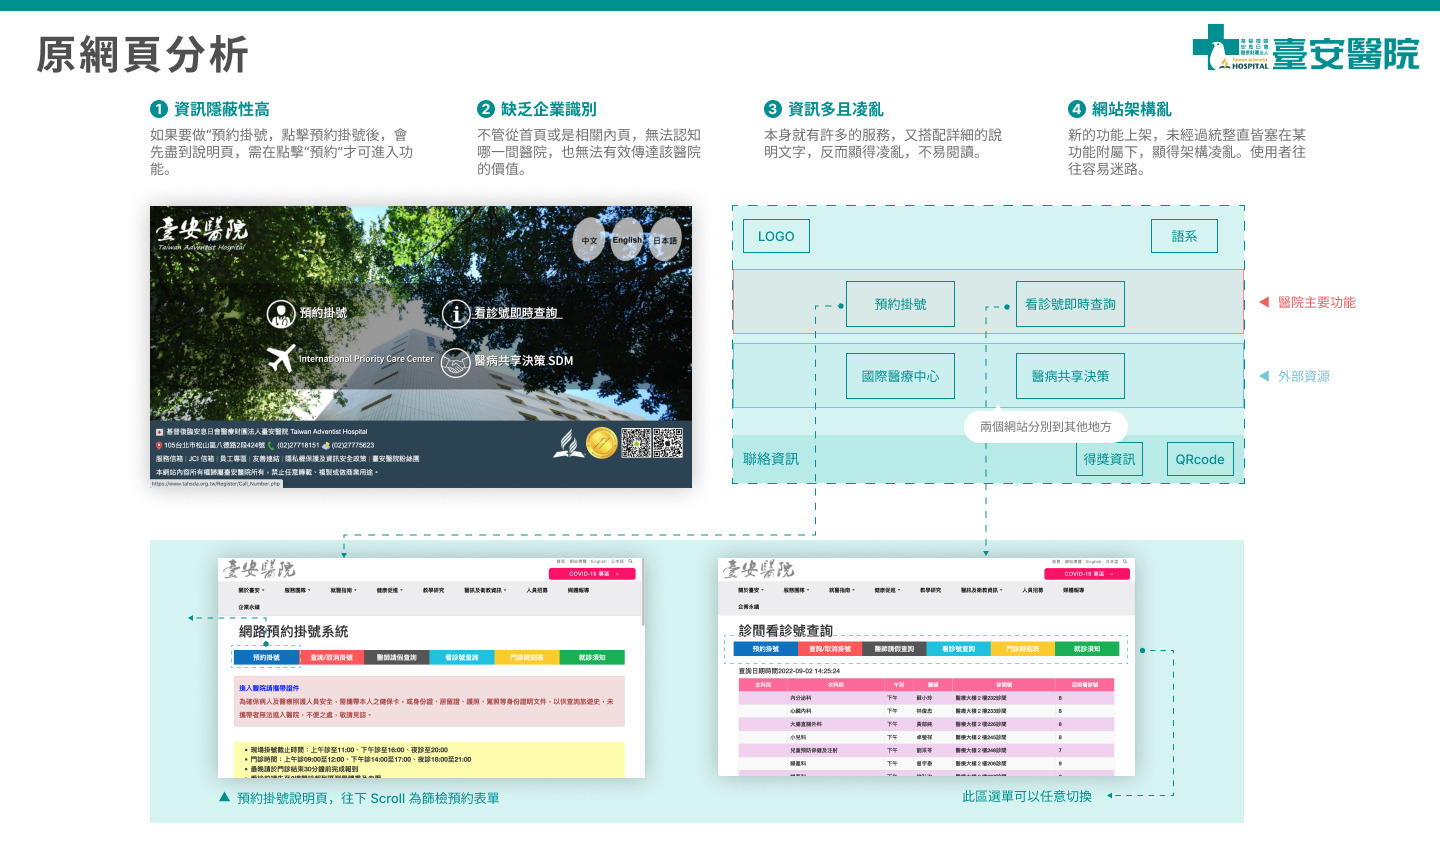Click the grey 臺安醫院 logo on the 網路預約掛號系統 page
The height and width of the screenshot is (848, 1440).
(259, 569)
